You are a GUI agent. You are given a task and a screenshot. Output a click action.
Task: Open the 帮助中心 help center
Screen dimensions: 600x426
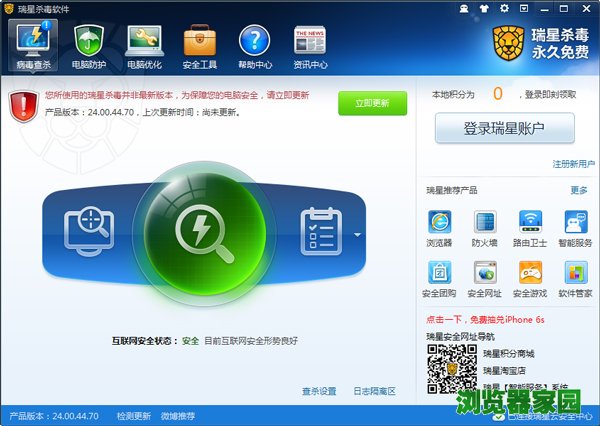[x=255, y=46]
